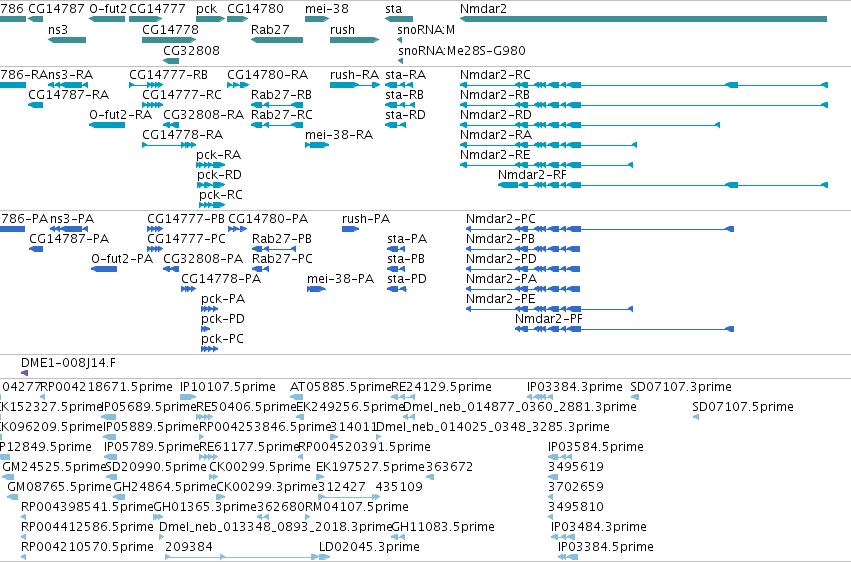Click protein rush-PA
This screenshot has width=851, height=562.
[x=366, y=219]
